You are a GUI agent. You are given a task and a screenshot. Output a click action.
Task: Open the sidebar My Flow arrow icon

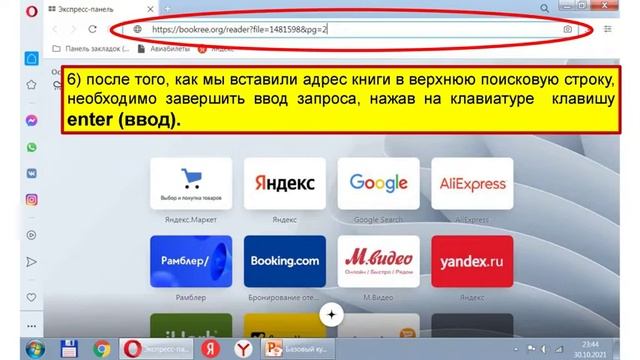31,262
